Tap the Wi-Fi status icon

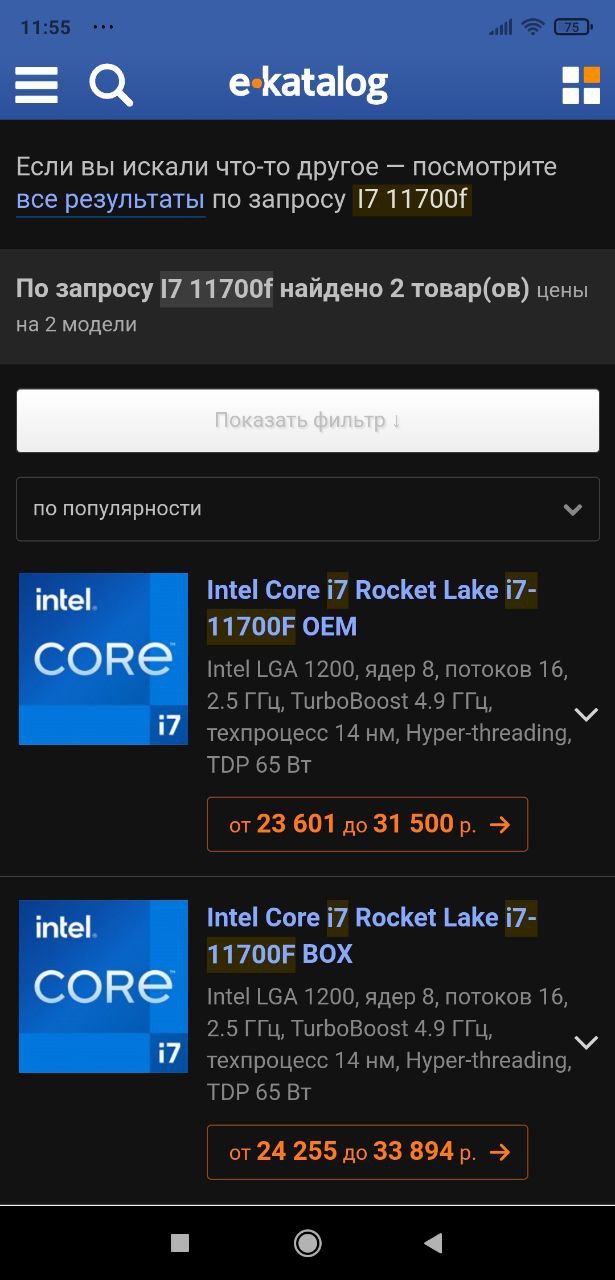pyautogui.click(x=532, y=27)
